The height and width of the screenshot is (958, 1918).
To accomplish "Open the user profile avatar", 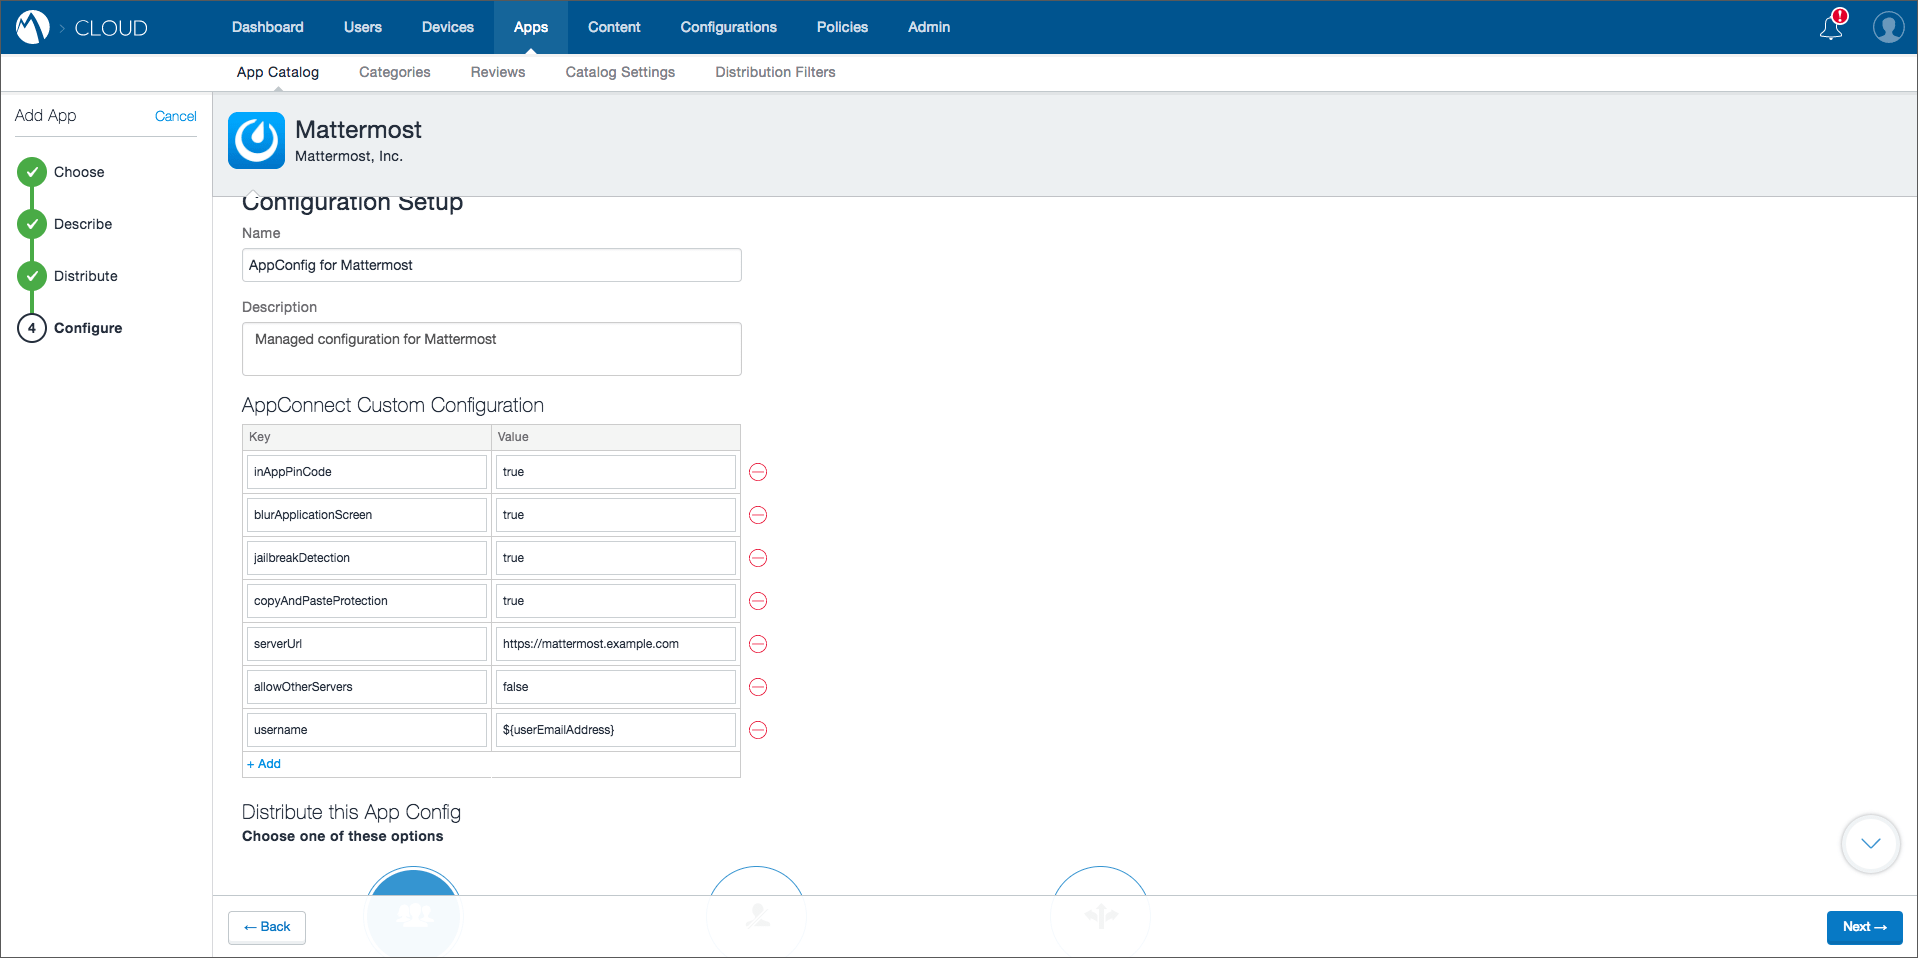I will tap(1888, 27).
